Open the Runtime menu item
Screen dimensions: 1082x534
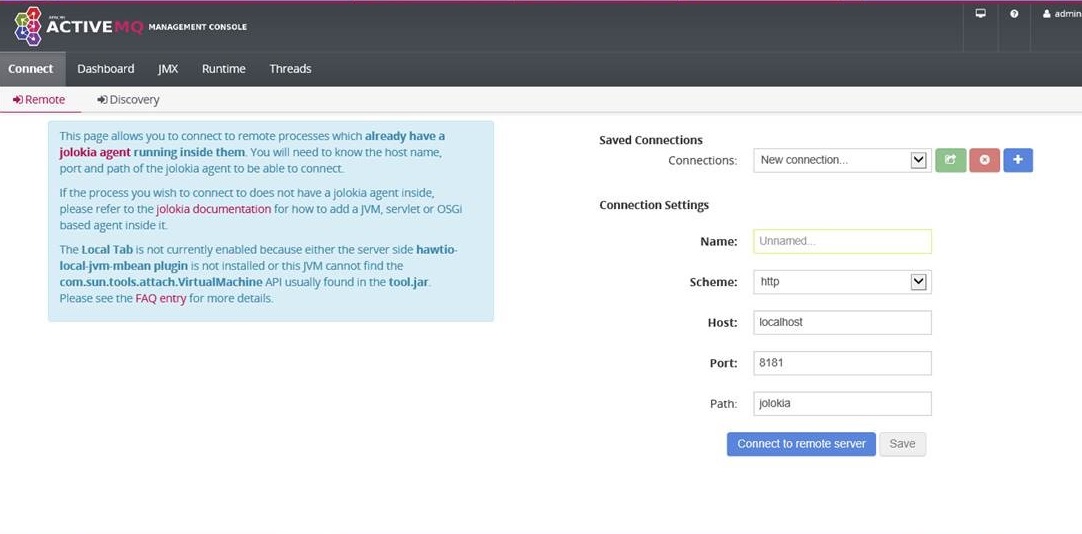tap(223, 69)
